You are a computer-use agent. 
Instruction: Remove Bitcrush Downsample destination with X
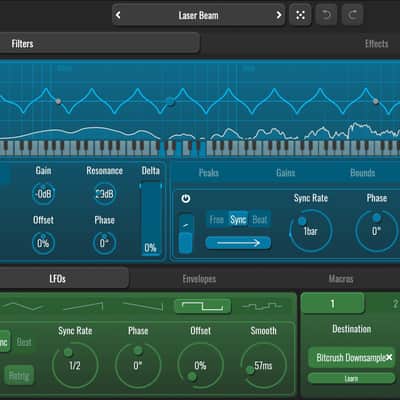389,357
